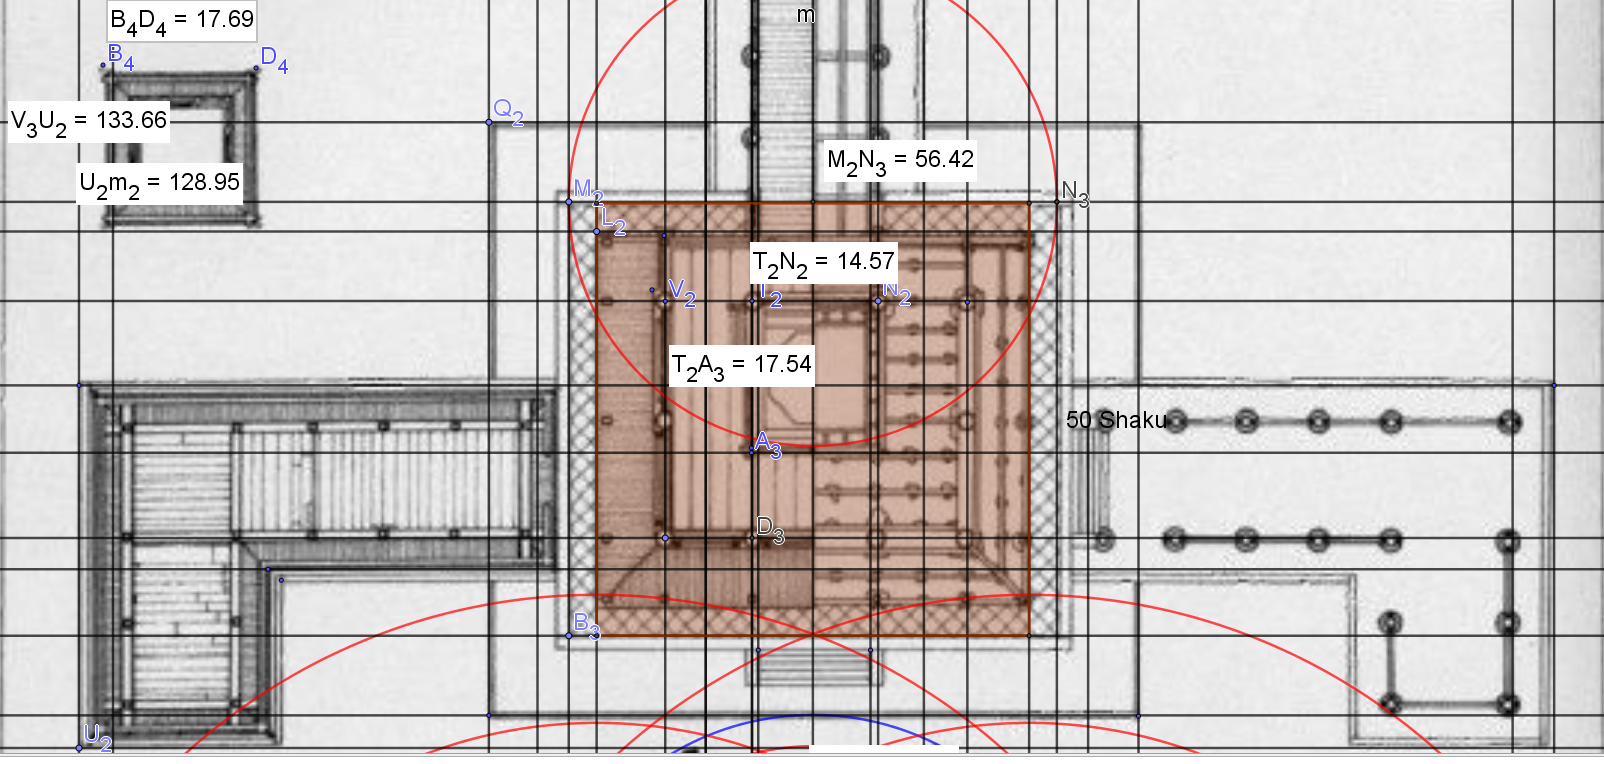Select the V3U2 = 133.66 distance label
Screen dimensions: 1604x764
click(x=88, y=121)
